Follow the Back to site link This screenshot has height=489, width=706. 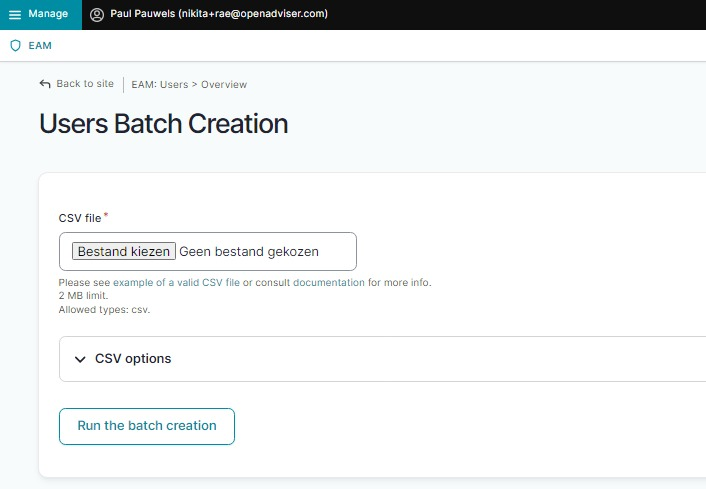[85, 84]
